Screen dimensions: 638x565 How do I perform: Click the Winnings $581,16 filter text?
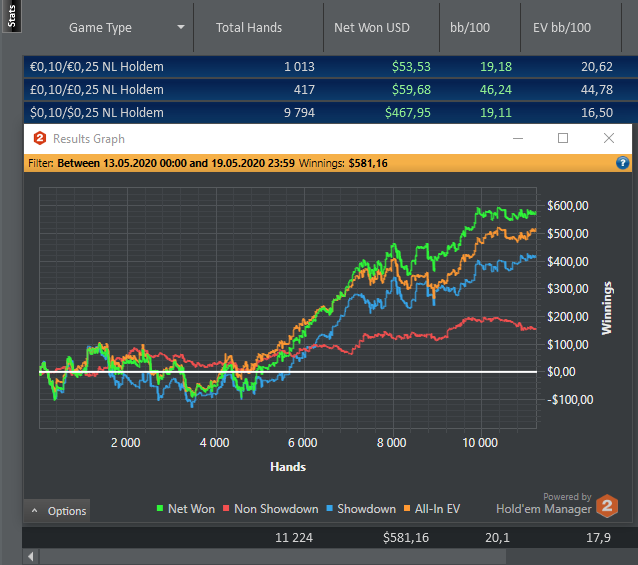tap(343, 163)
